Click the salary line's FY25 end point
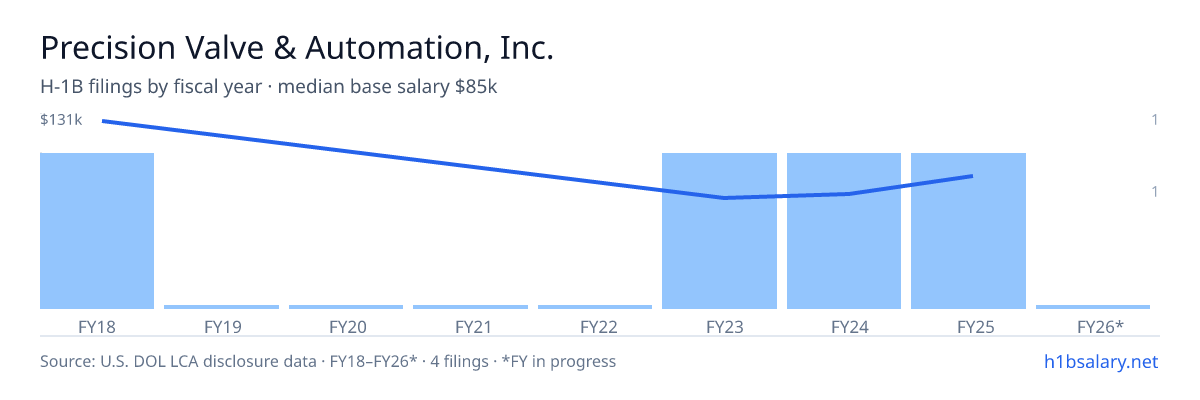Image resolution: width=1200 pixels, height=400 pixels. point(972,176)
